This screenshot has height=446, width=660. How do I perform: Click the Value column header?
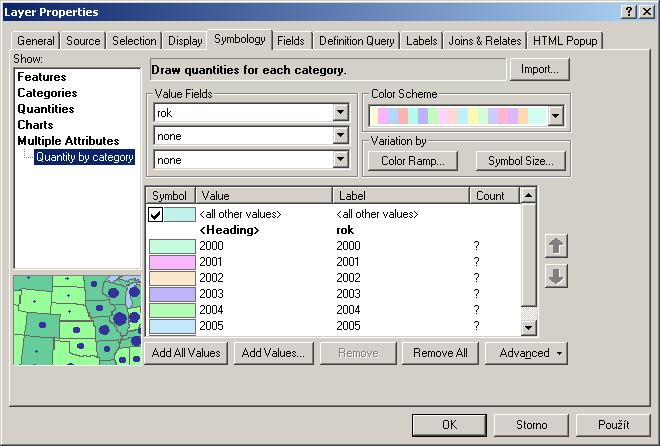[x=264, y=196]
